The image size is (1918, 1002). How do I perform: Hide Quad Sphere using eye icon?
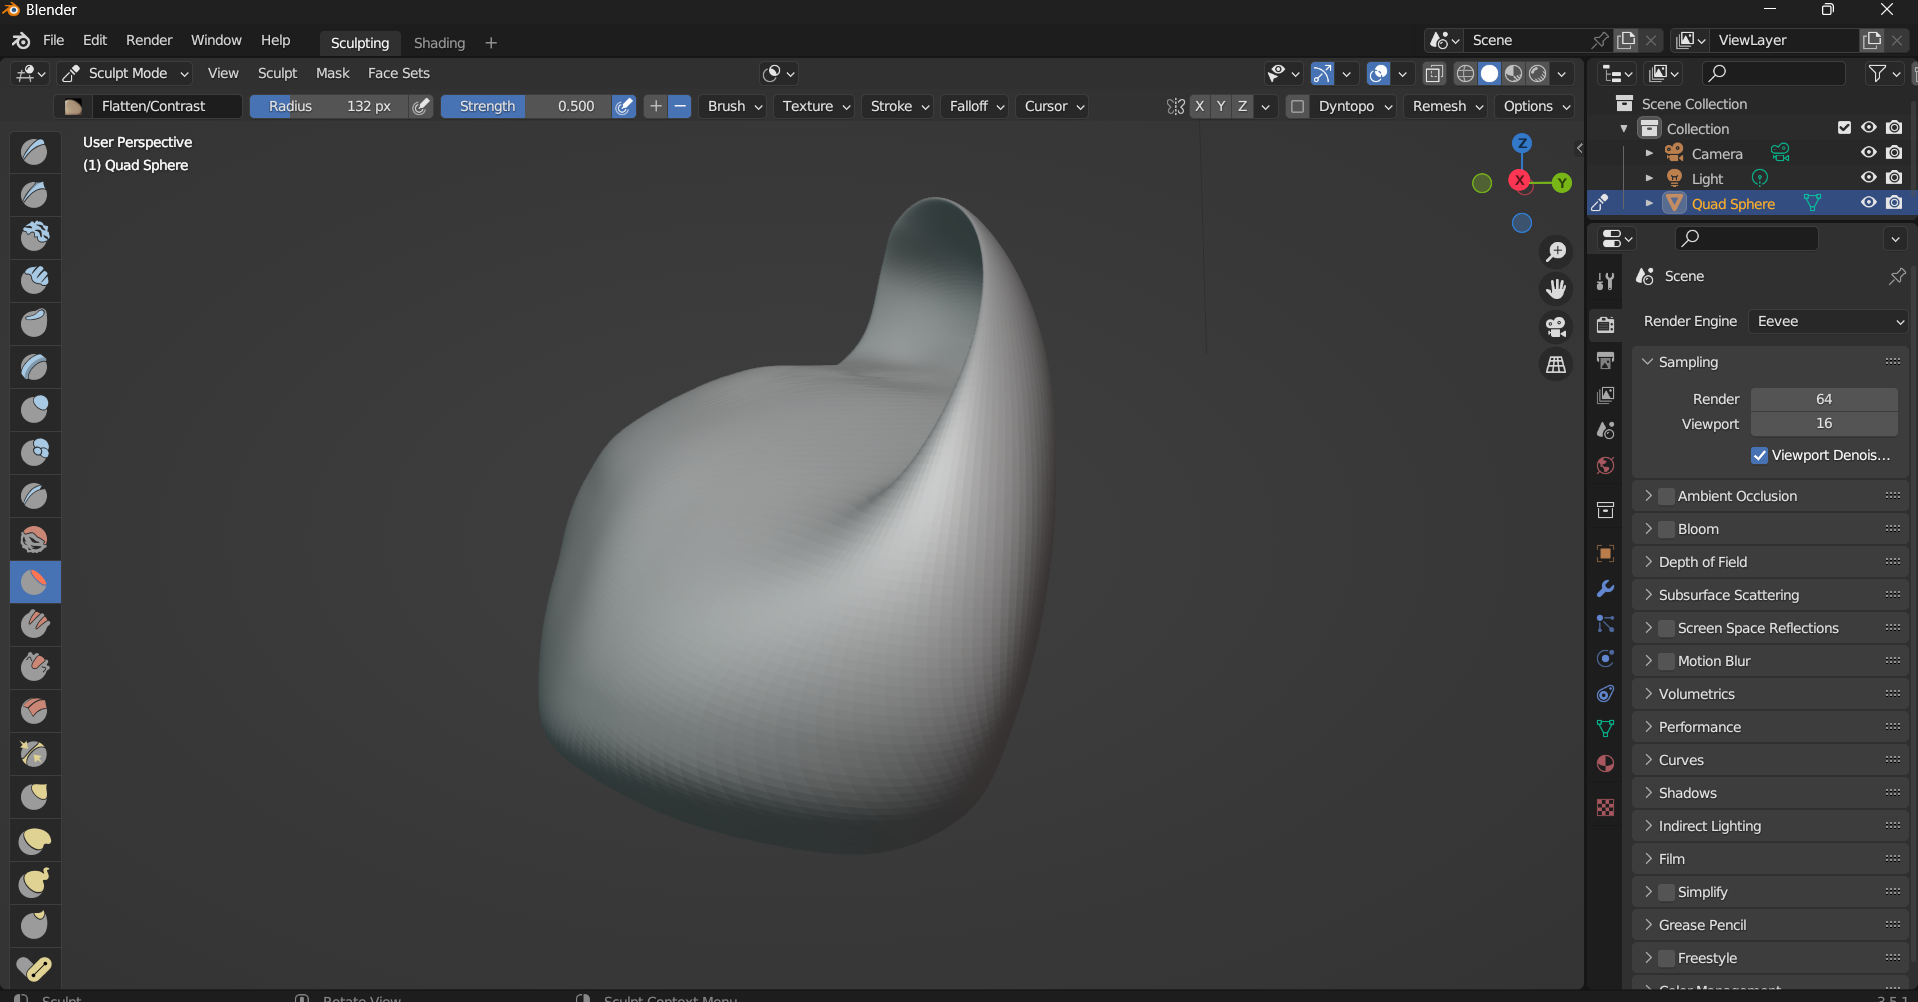pyautogui.click(x=1868, y=203)
